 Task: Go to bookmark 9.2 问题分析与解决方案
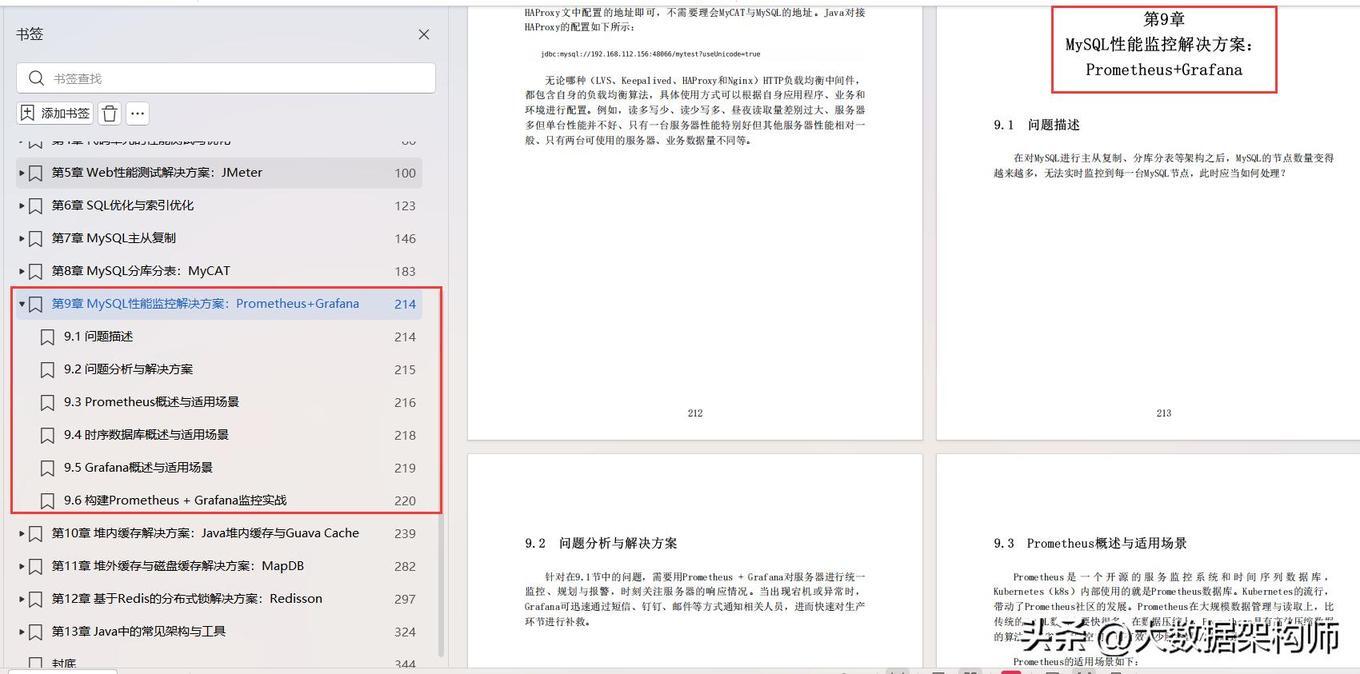128,370
